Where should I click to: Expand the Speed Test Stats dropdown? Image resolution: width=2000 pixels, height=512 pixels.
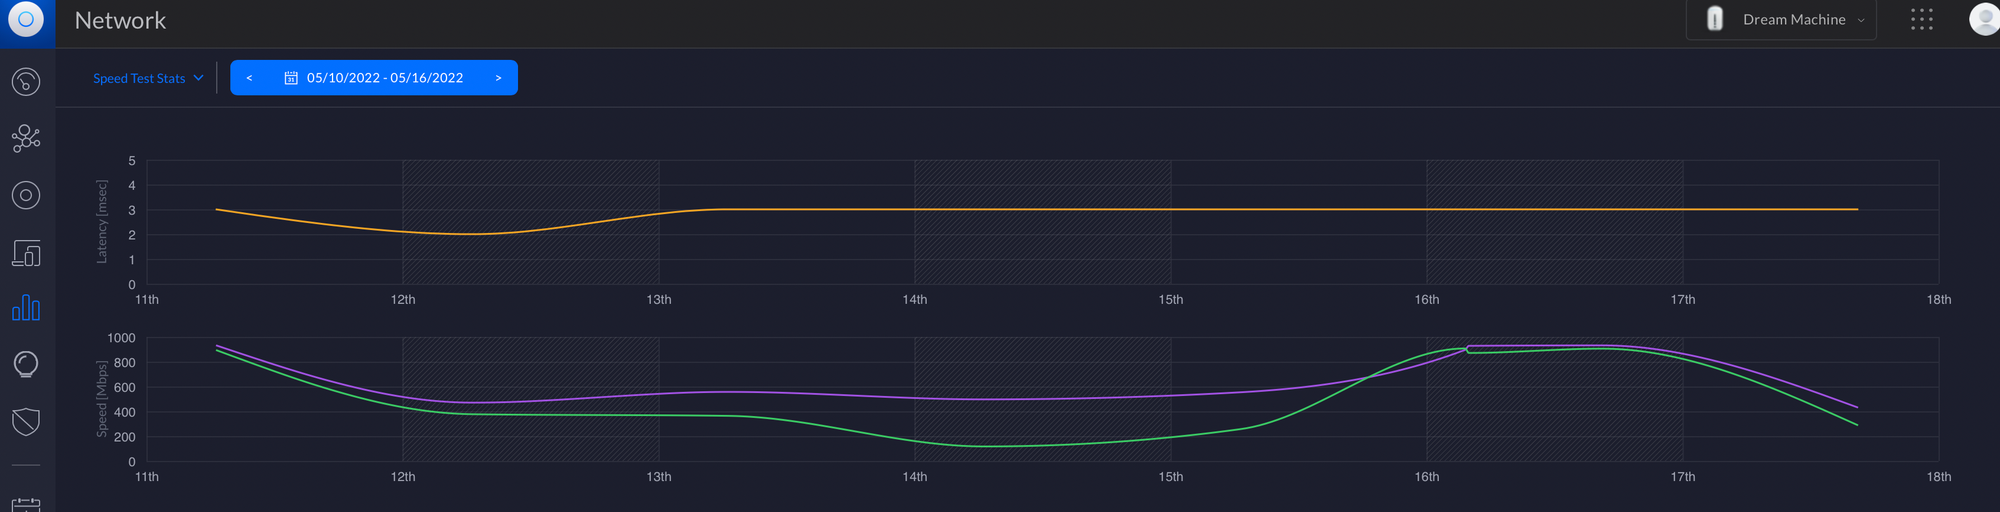(x=148, y=78)
